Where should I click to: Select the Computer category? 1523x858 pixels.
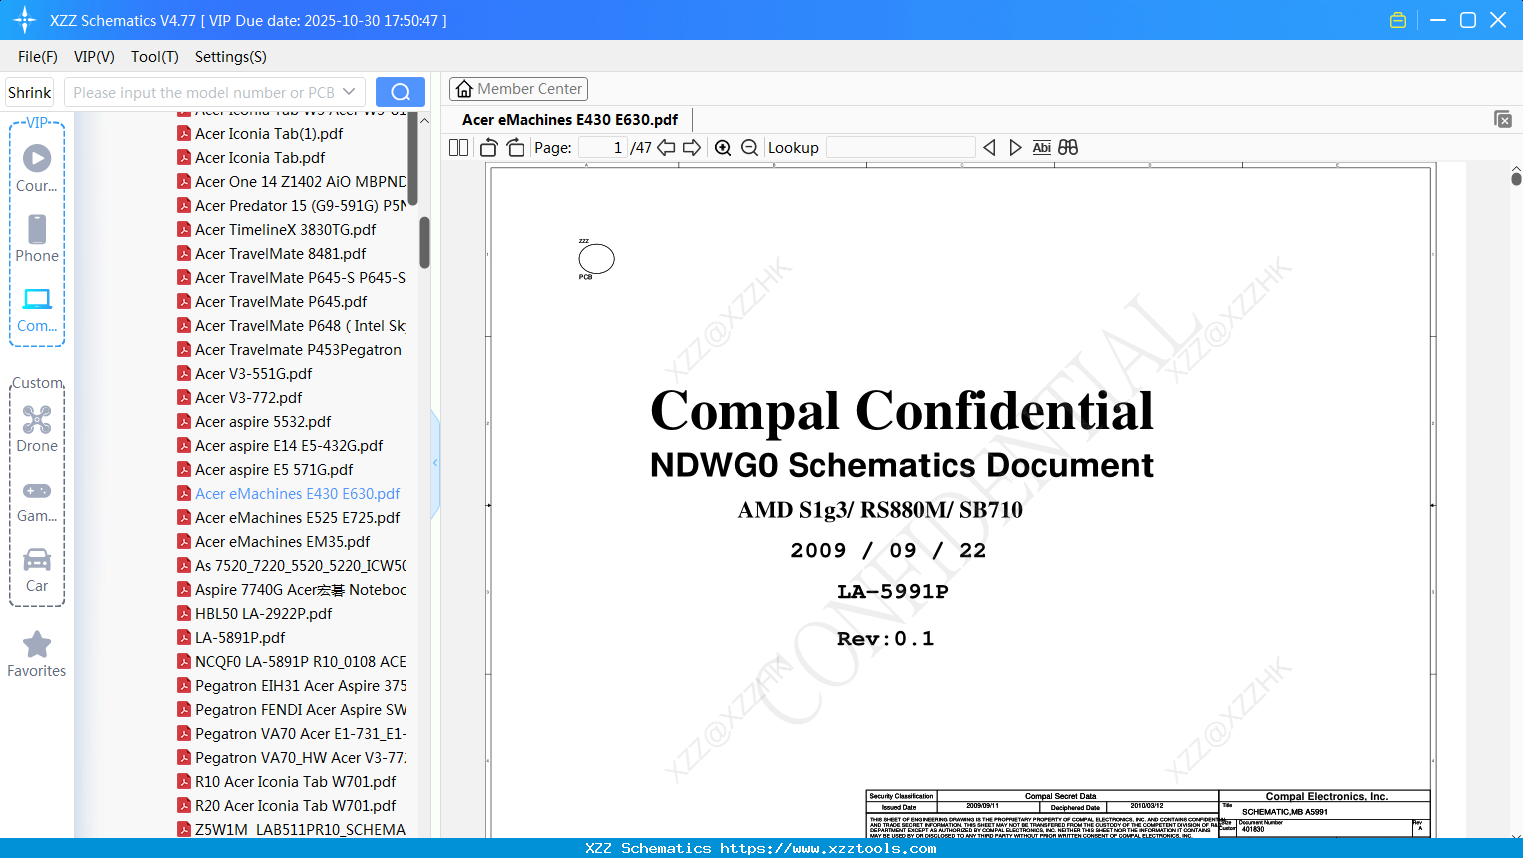pos(37,310)
